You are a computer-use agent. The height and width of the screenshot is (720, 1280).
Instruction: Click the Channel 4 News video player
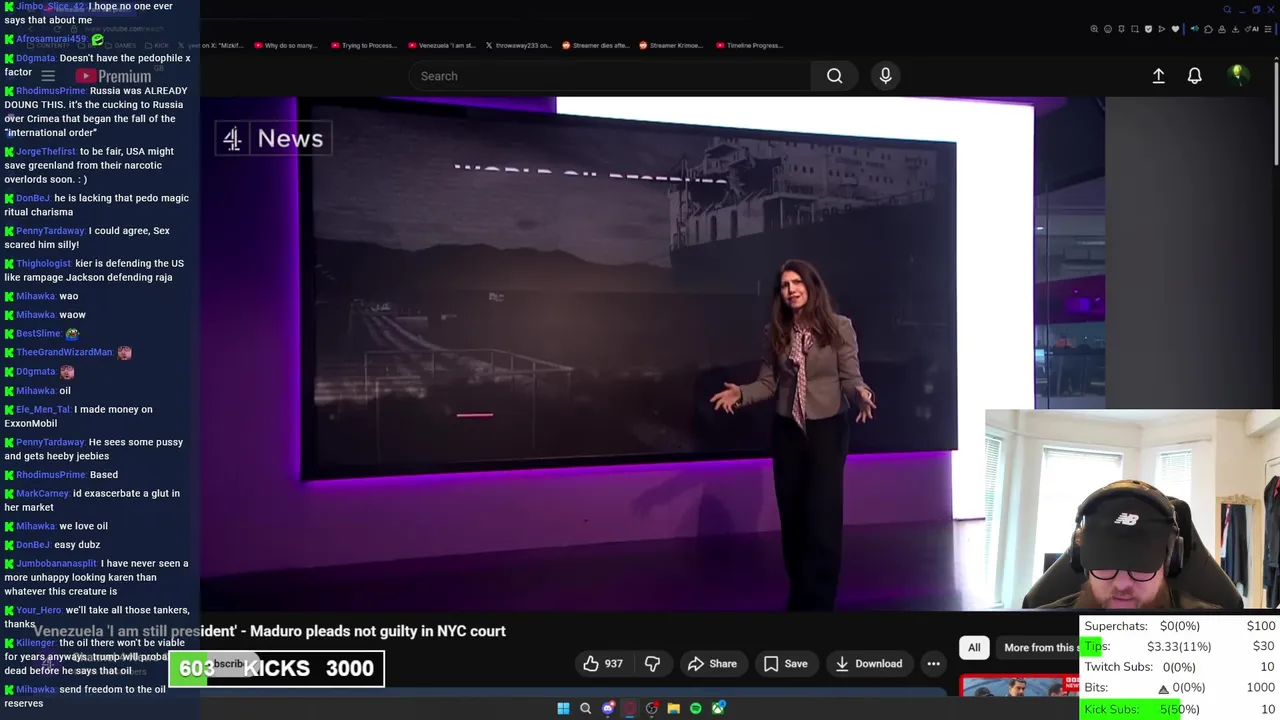coord(652,353)
